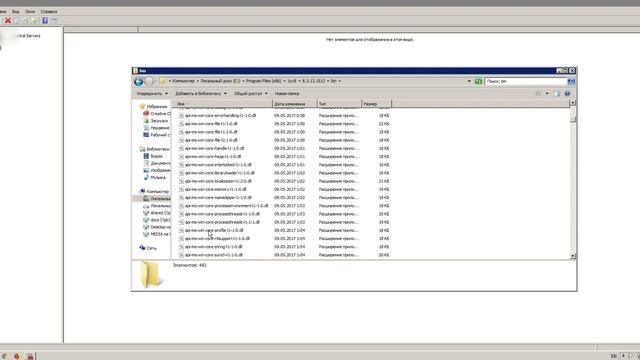Click the blue help icon in Explorer toolbar
Image resolution: width=640 pixels, height=360 pixels.
pyautogui.click(x=567, y=93)
